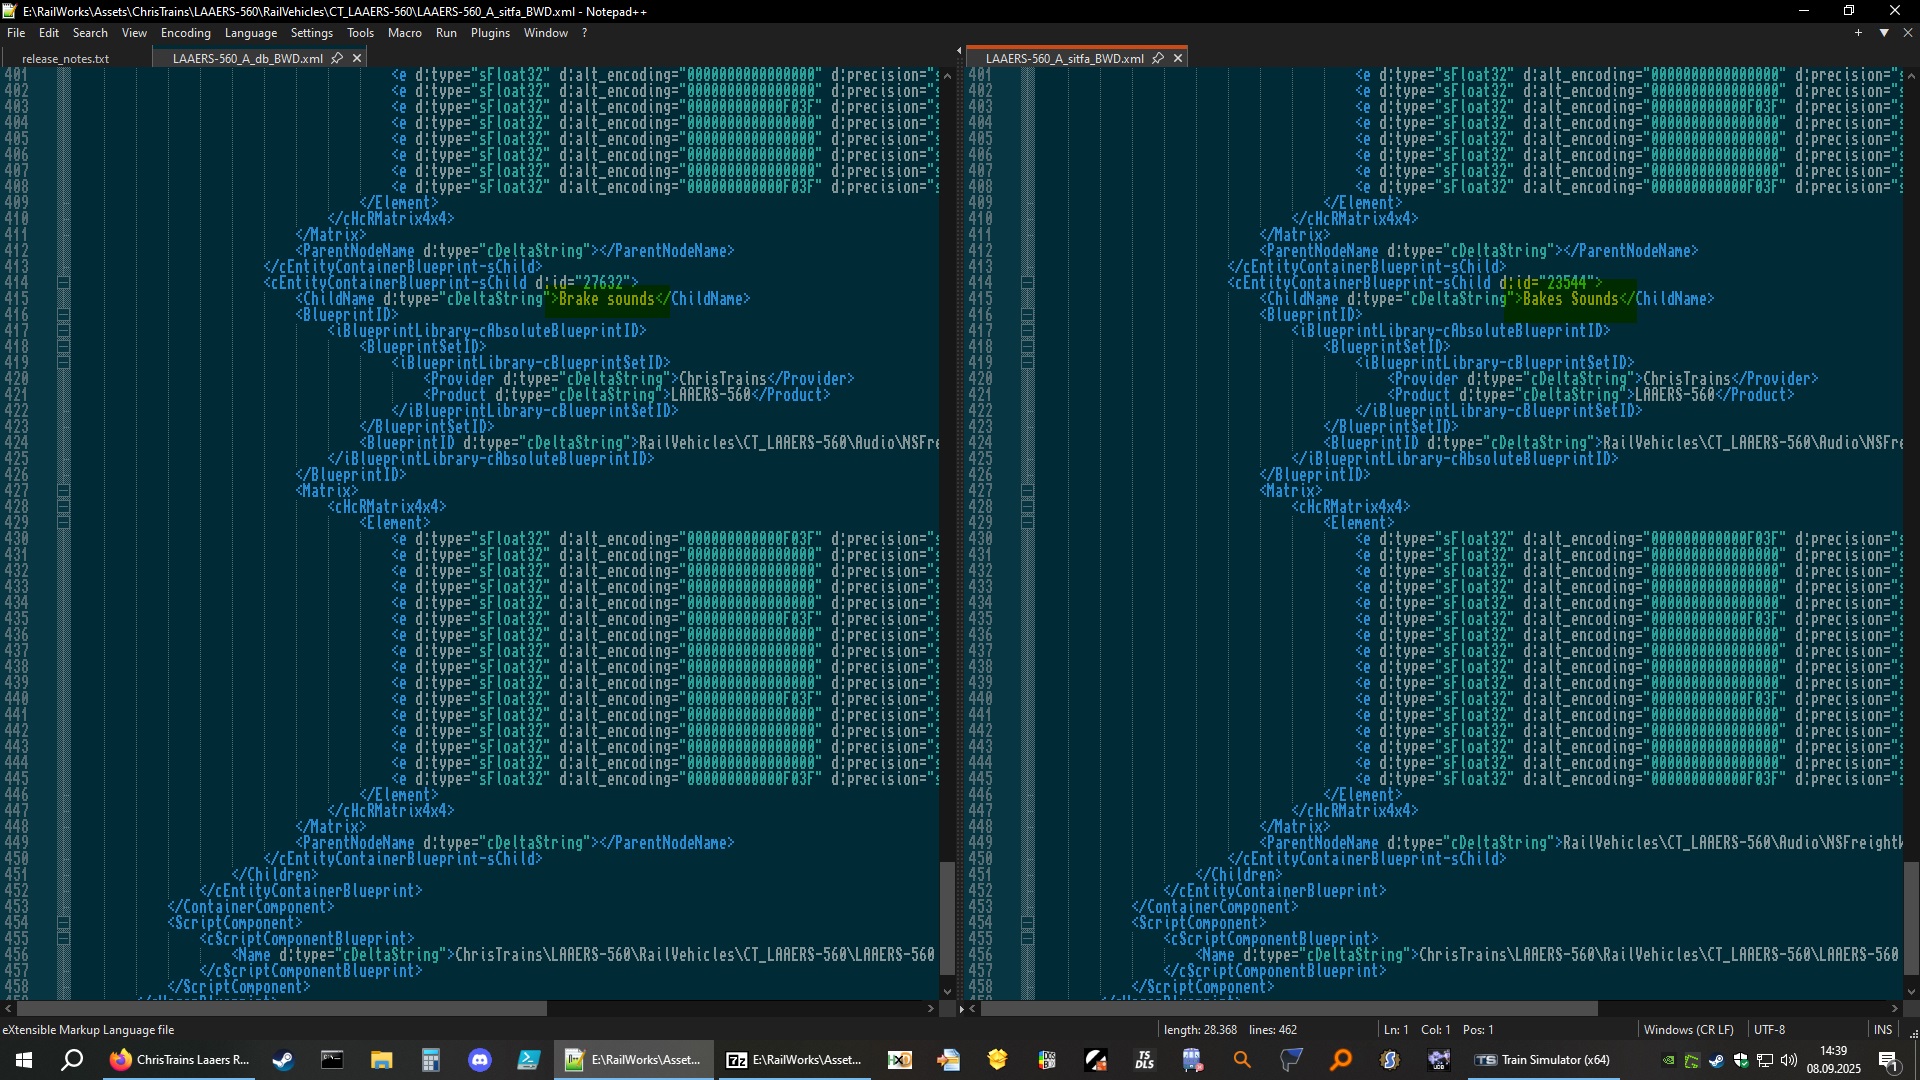Click 'ChrisTrains' Provider value in right pane
The width and height of the screenshot is (1920, 1080).
pyautogui.click(x=1686, y=379)
